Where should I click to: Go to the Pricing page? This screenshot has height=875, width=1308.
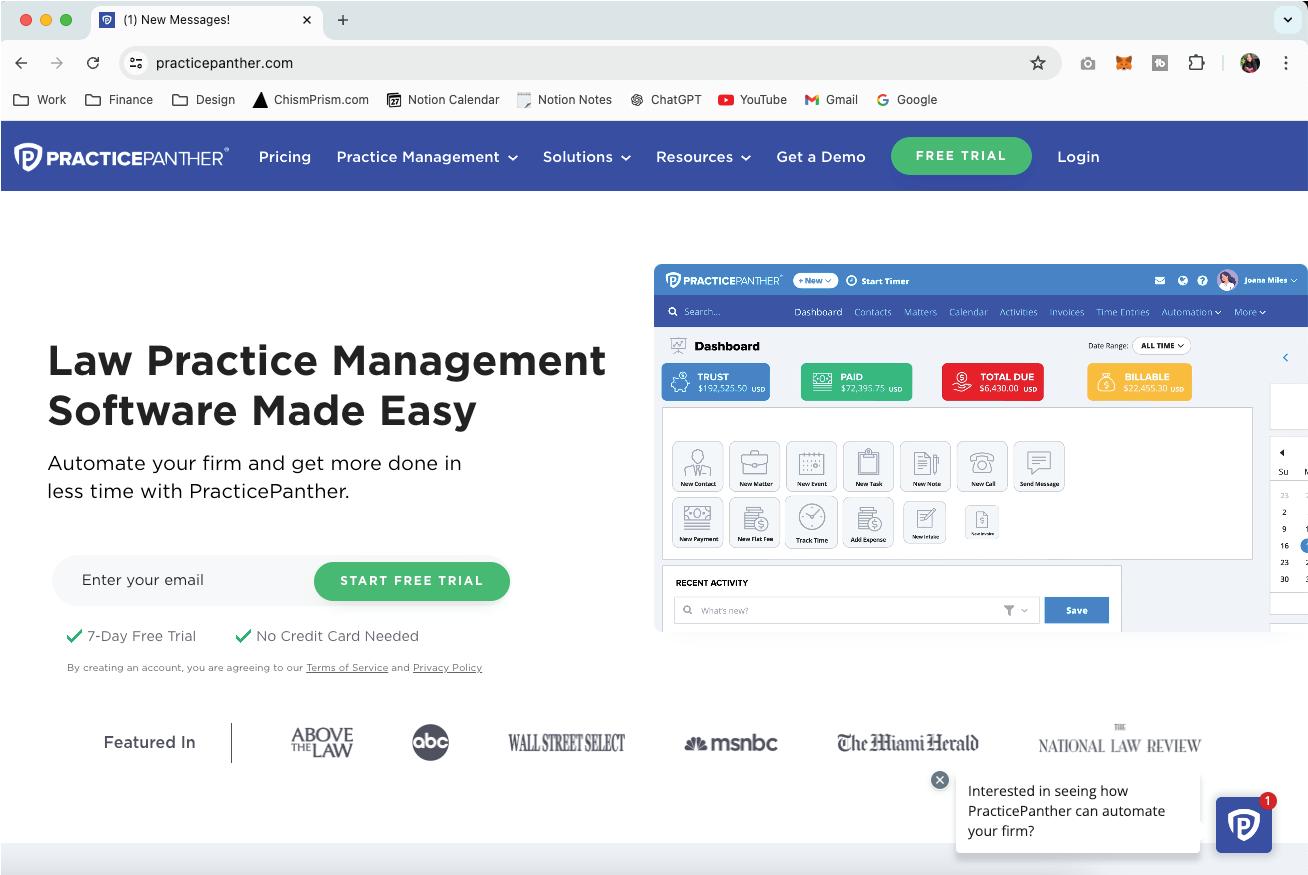click(285, 157)
